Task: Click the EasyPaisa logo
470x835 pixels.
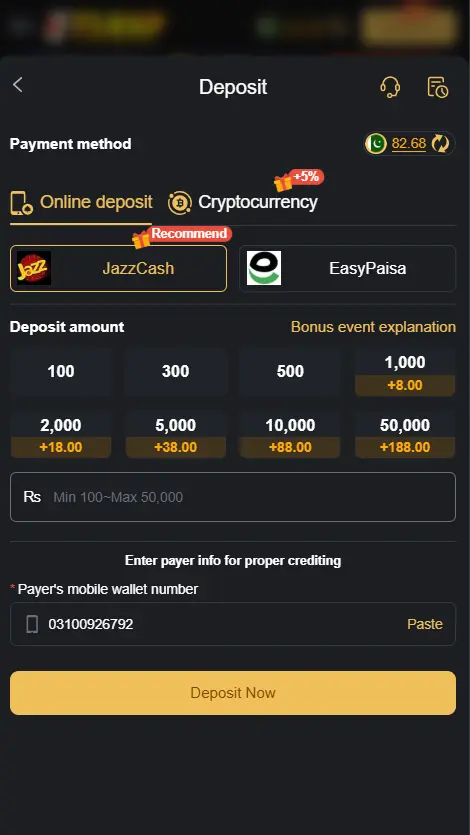Action: 264,268
